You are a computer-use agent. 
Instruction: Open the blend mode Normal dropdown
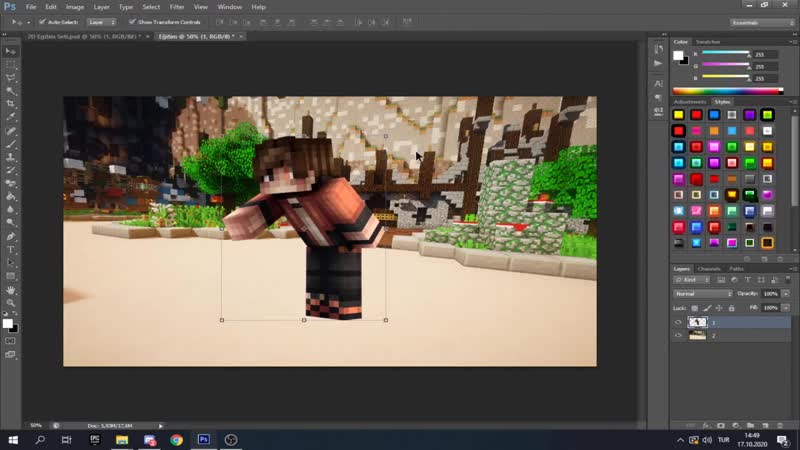703,294
